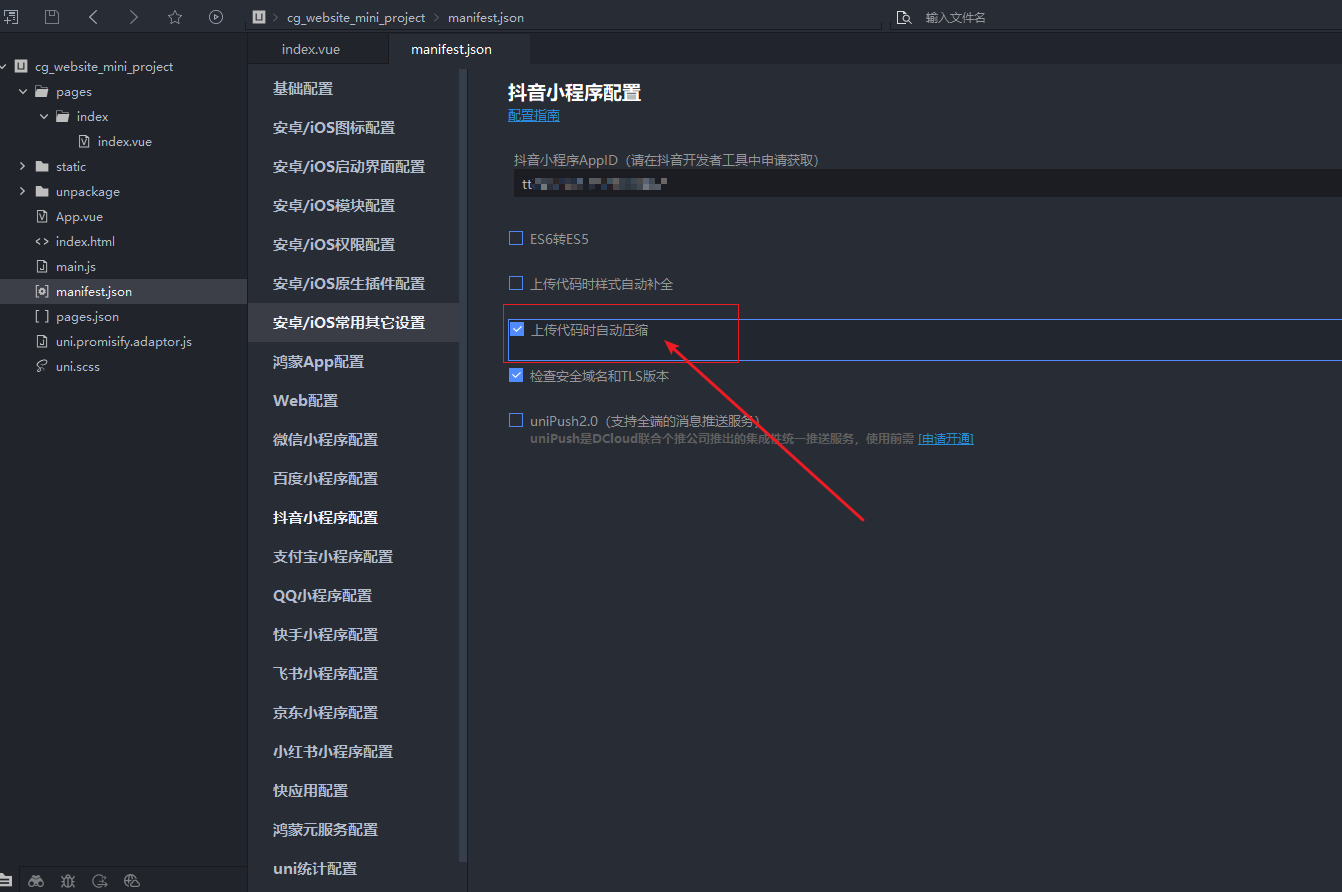Expand the static folder
Viewport: 1342px width, 892px height.
(x=22, y=166)
